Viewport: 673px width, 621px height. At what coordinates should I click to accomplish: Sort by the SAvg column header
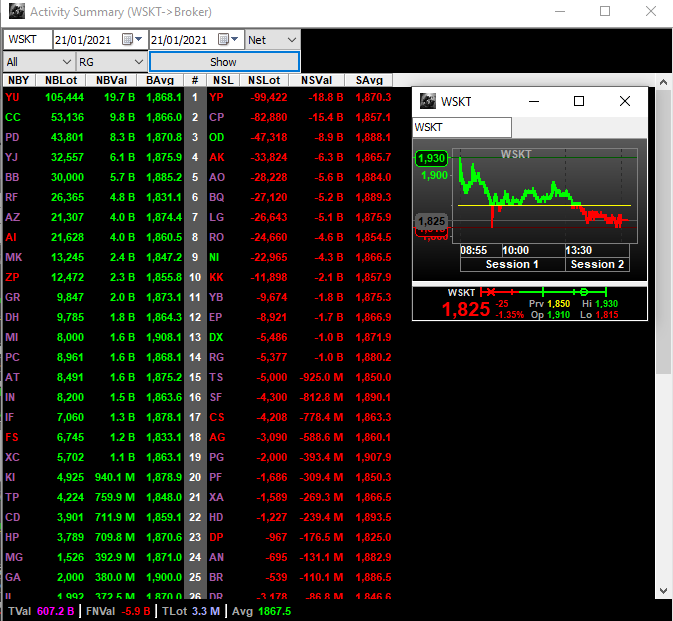click(x=369, y=80)
